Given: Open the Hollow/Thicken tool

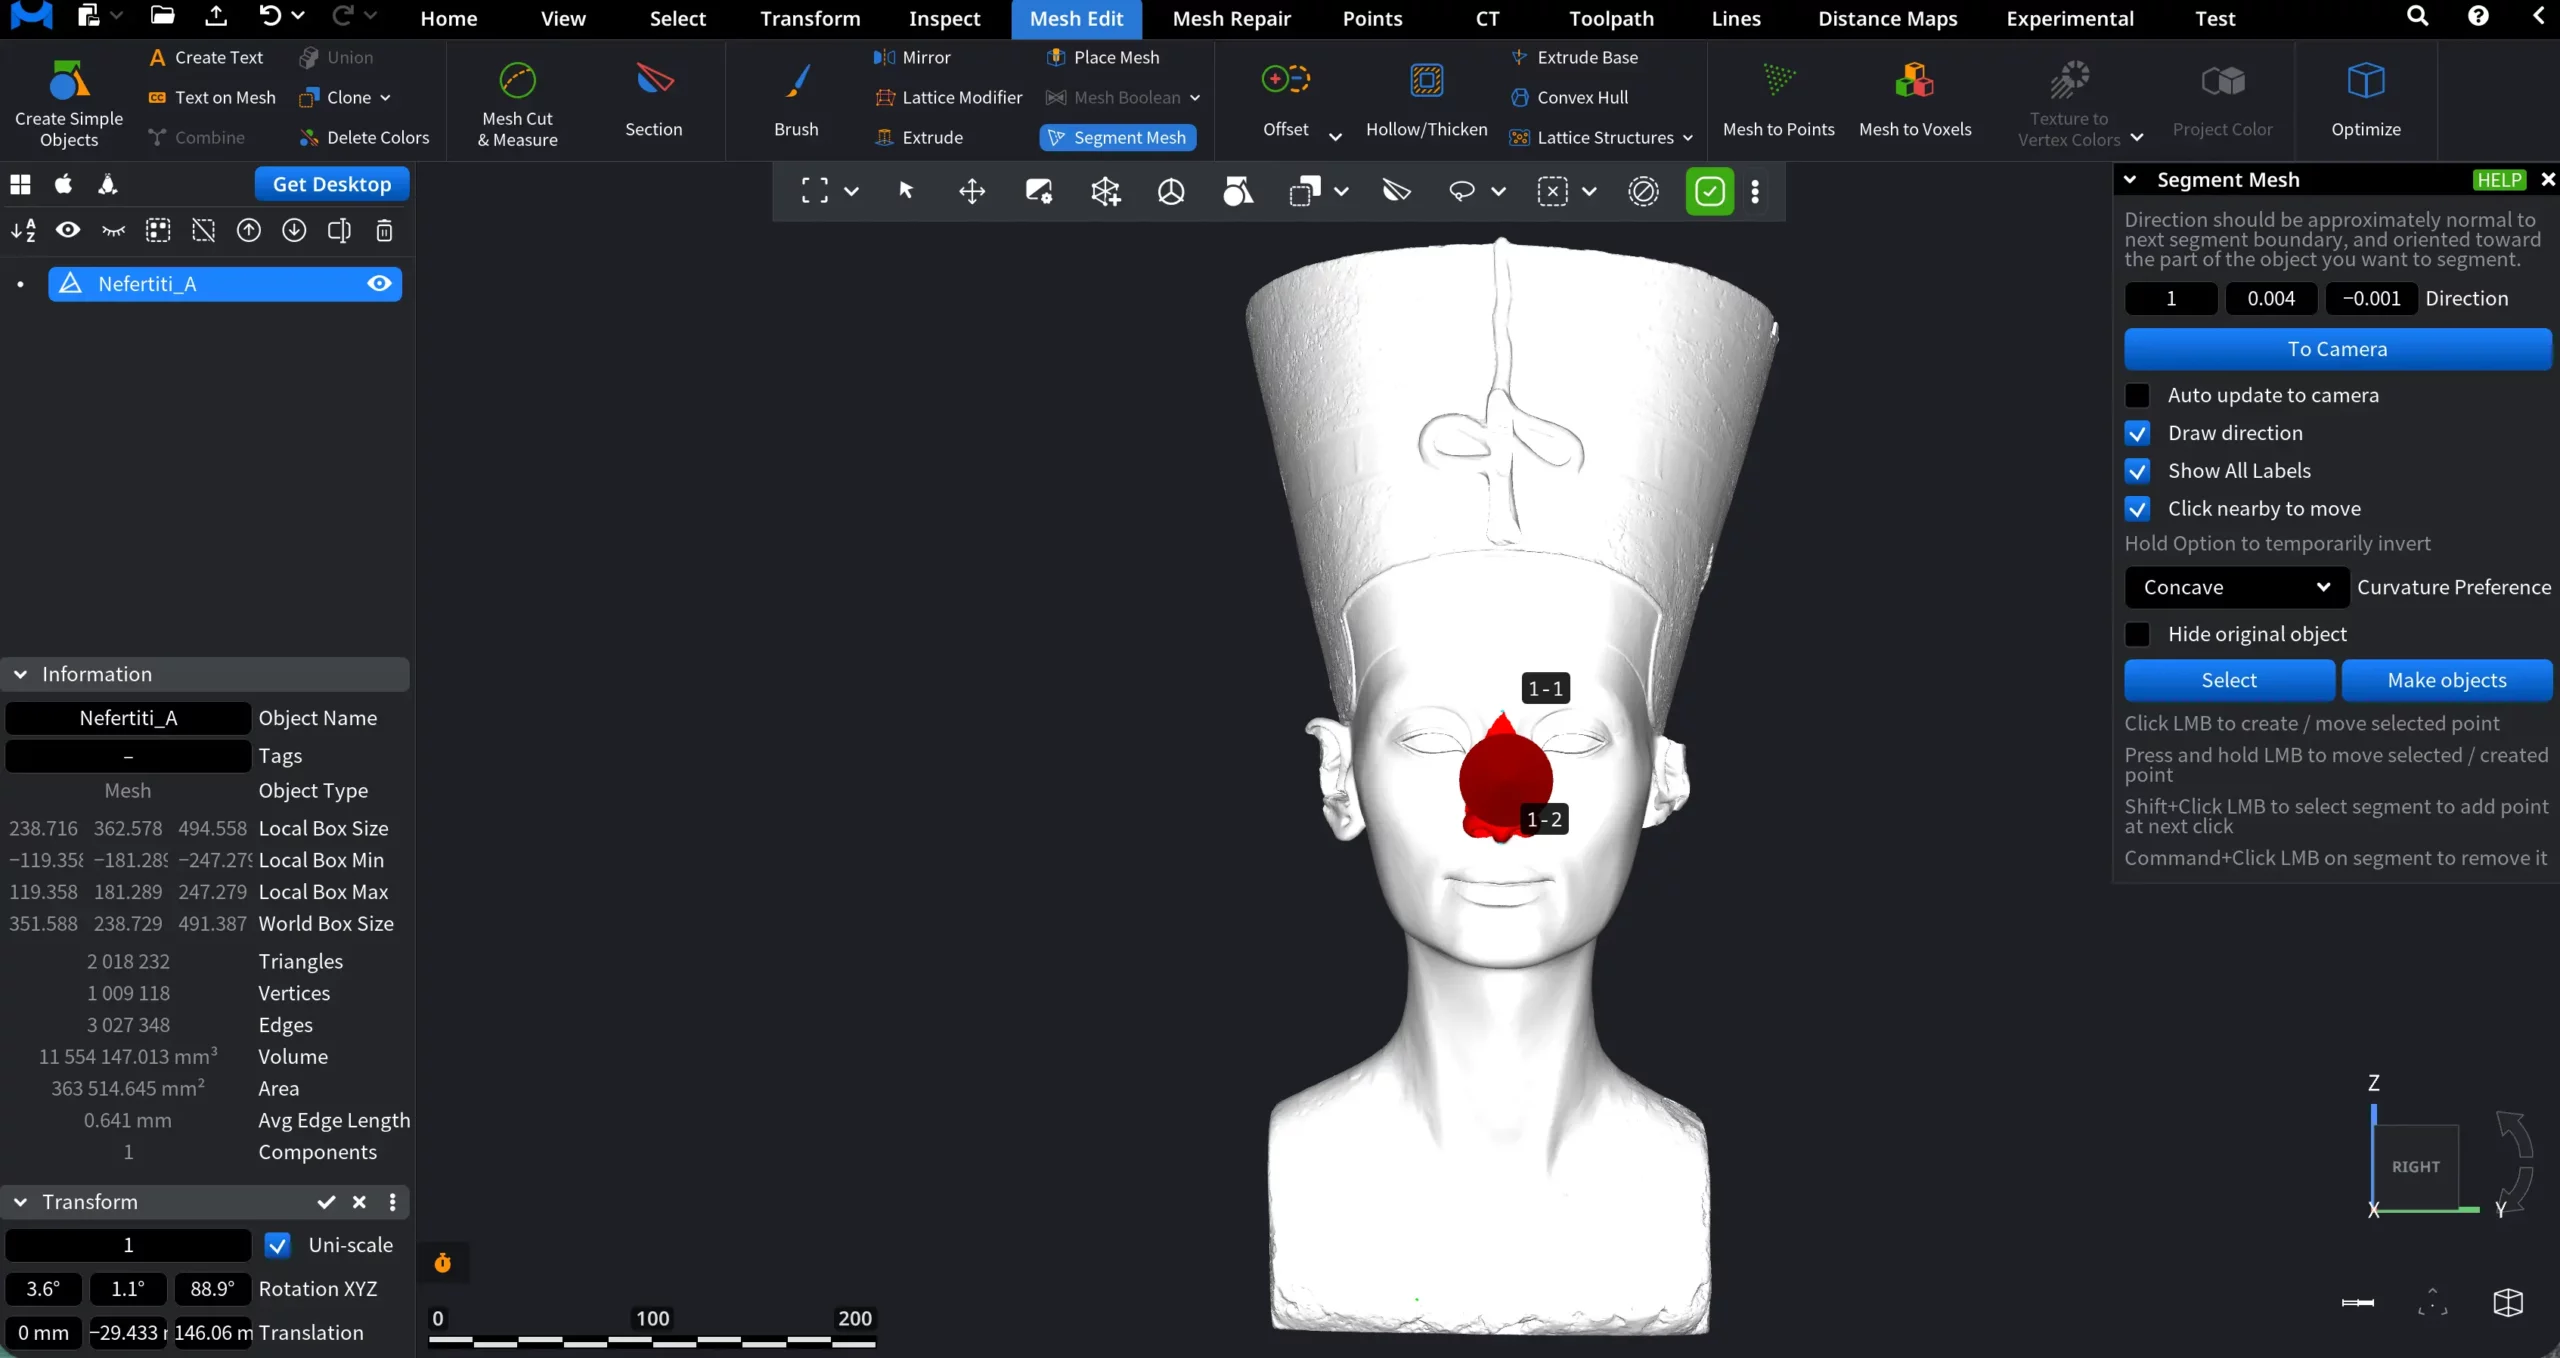Looking at the screenshot, I should [x=1426, y=80].
